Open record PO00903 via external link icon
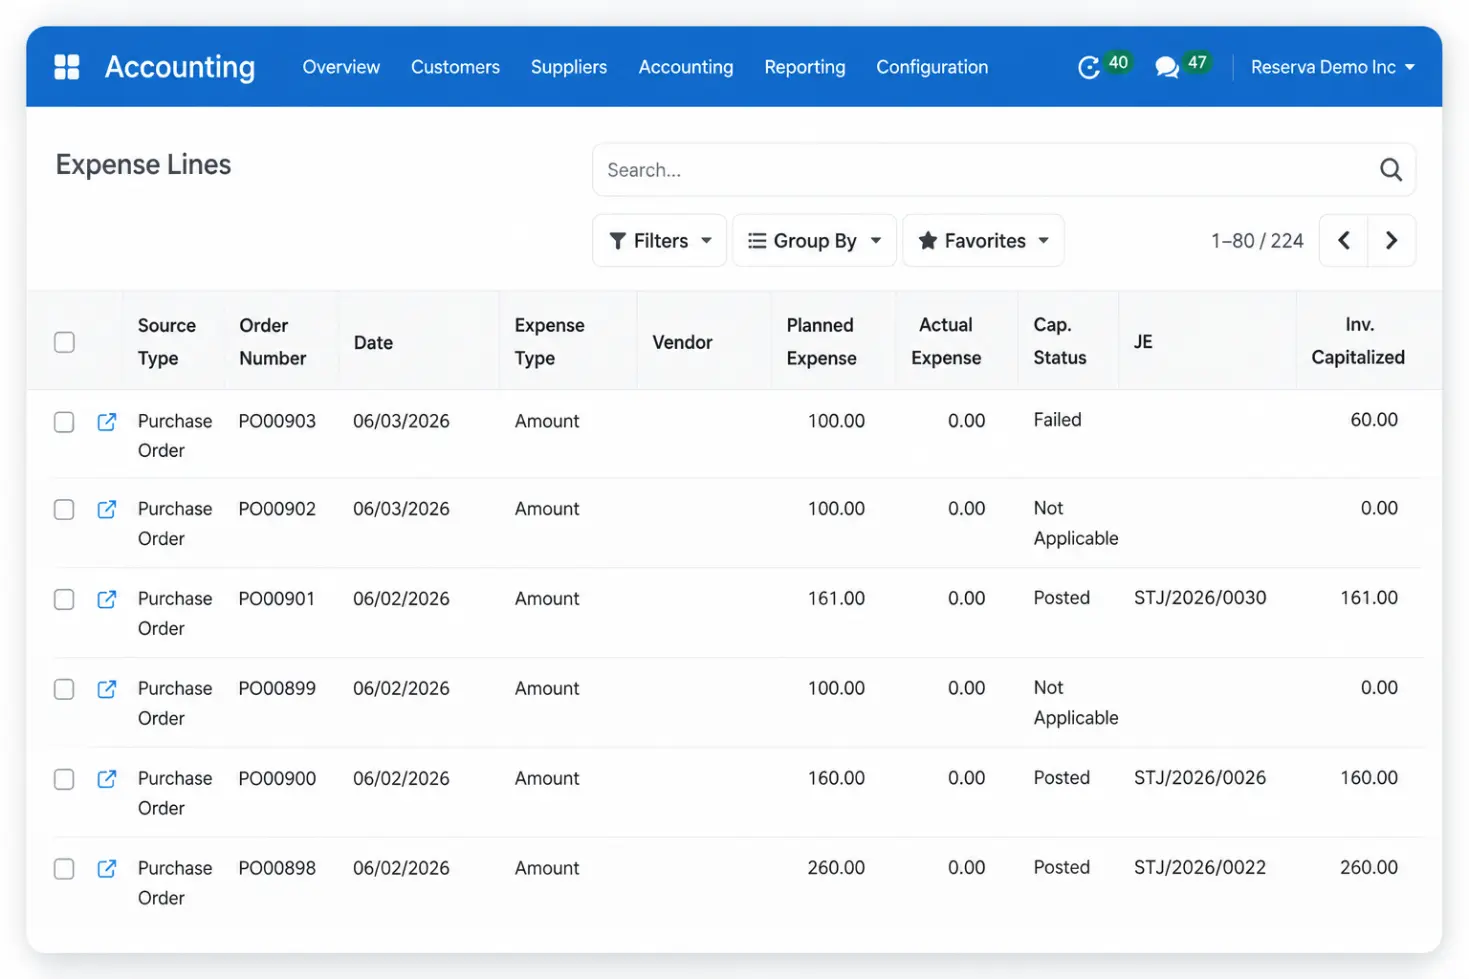Viewport: 1469px width, 979px height. pyautogui.click(x=107, y=422)
